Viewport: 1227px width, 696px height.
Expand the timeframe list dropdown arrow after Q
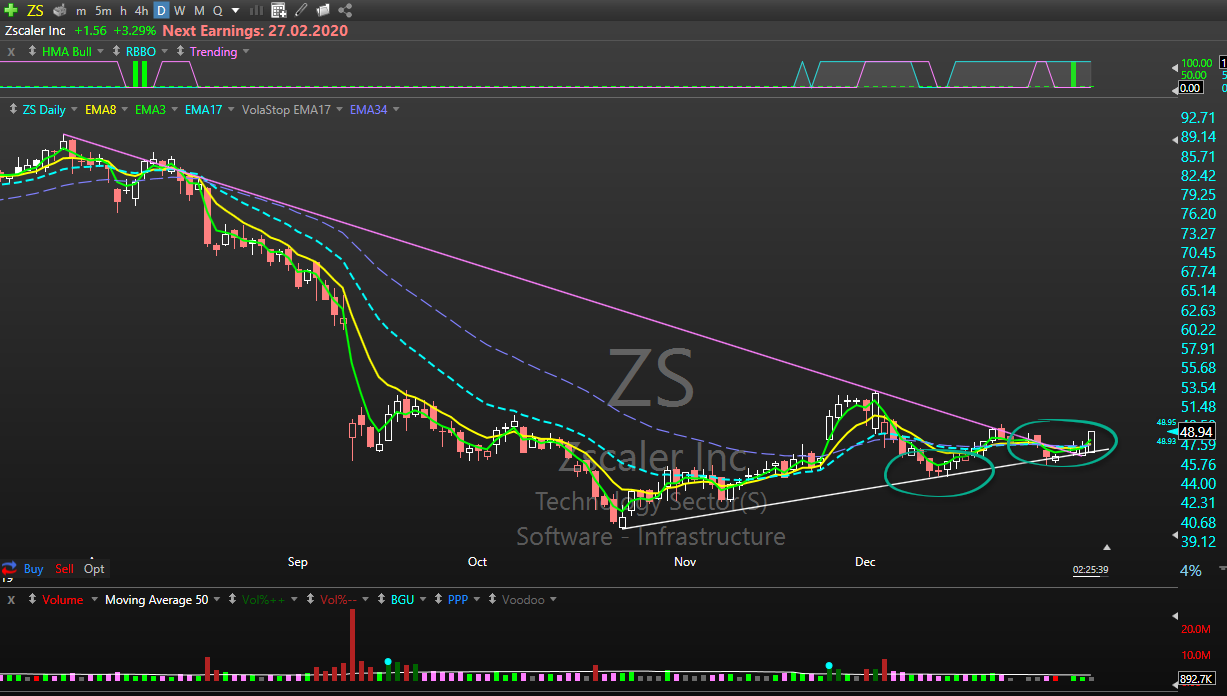click(235, 10)
